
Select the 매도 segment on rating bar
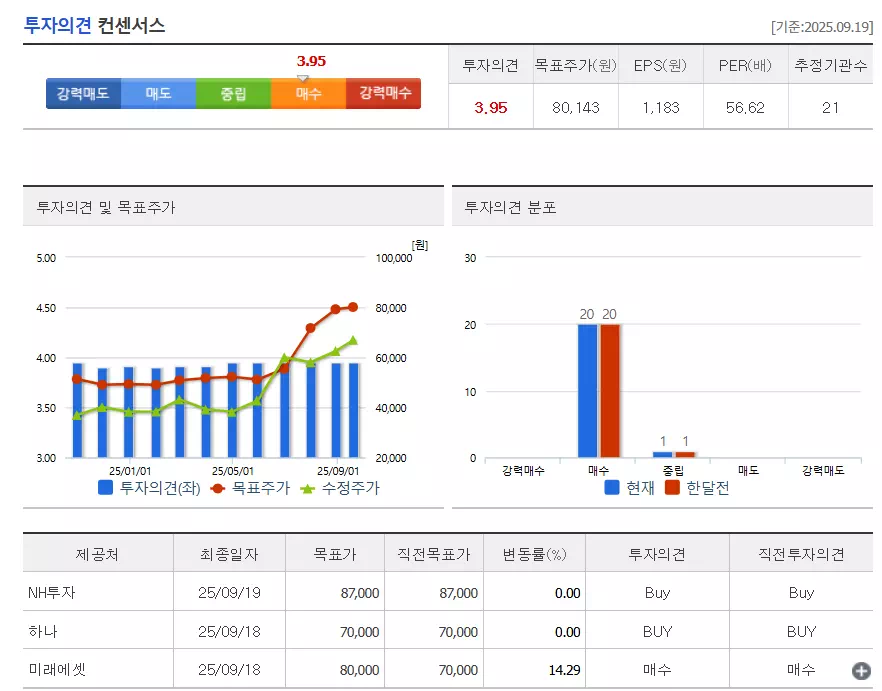click(x=158, y=93)
